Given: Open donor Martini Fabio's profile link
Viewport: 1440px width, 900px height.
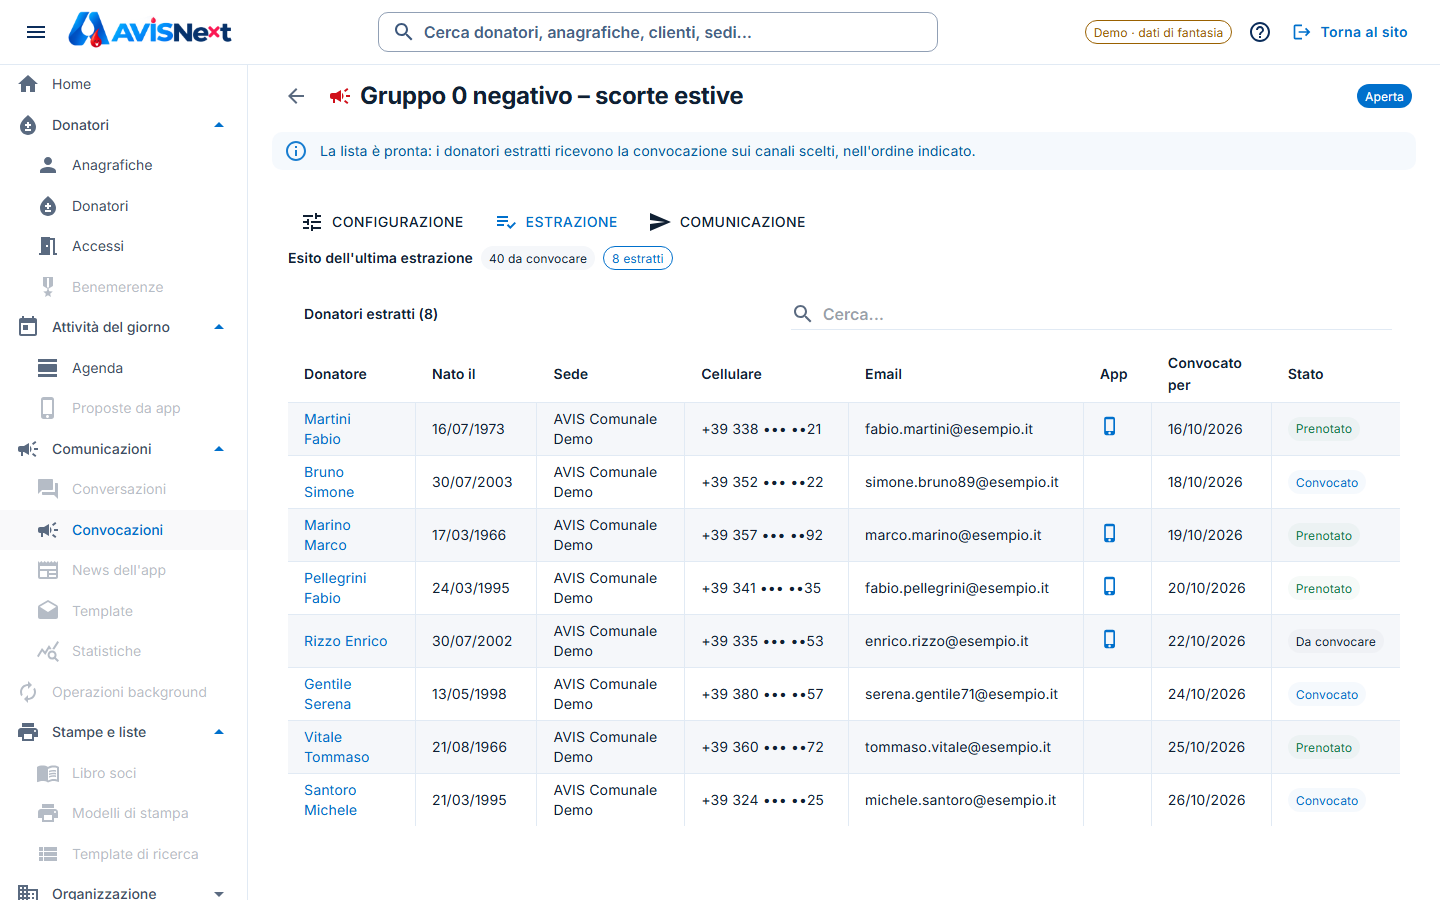Looking at the screenshot, I should (327, 429).
